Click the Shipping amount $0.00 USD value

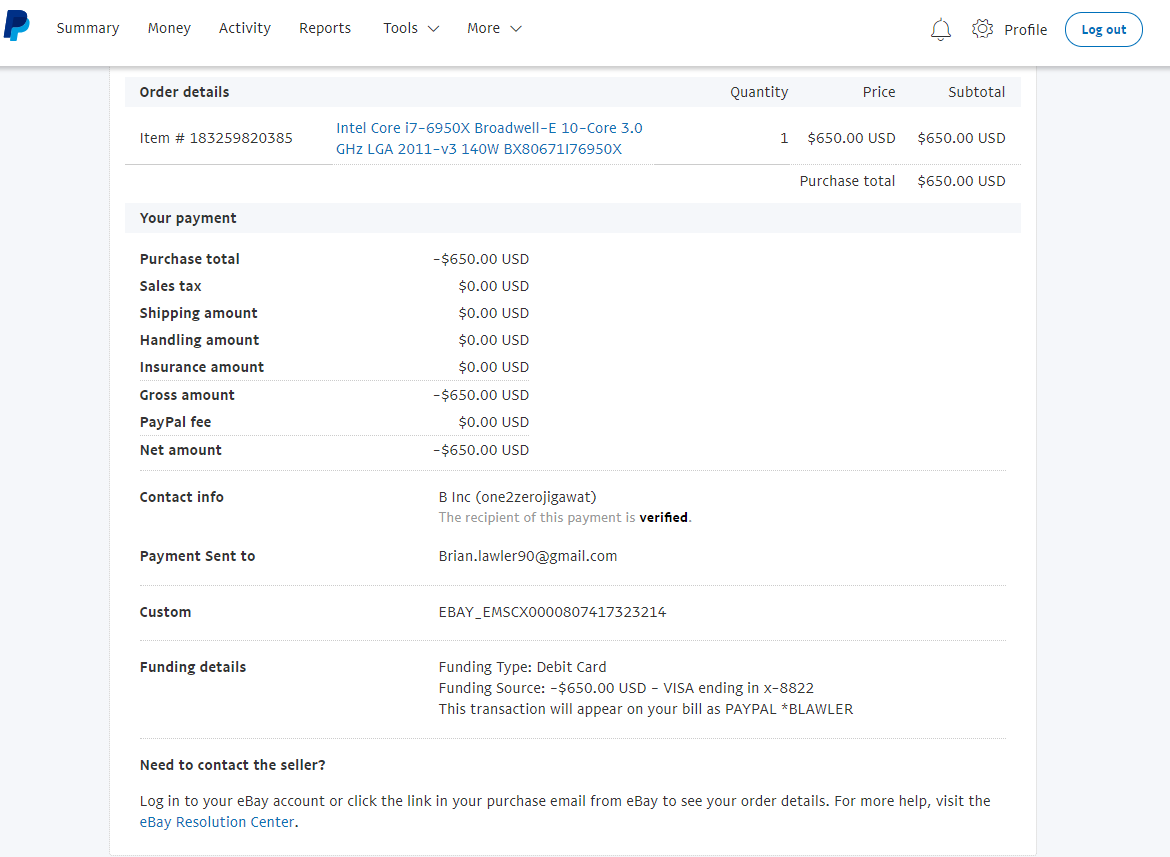[493, 313]
